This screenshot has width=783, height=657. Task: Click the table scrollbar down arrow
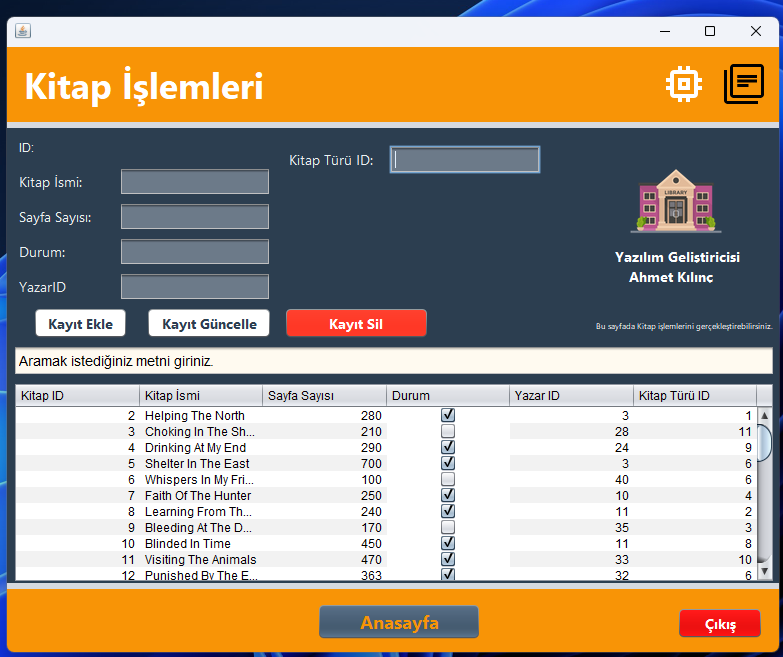(x=764, y=571)
